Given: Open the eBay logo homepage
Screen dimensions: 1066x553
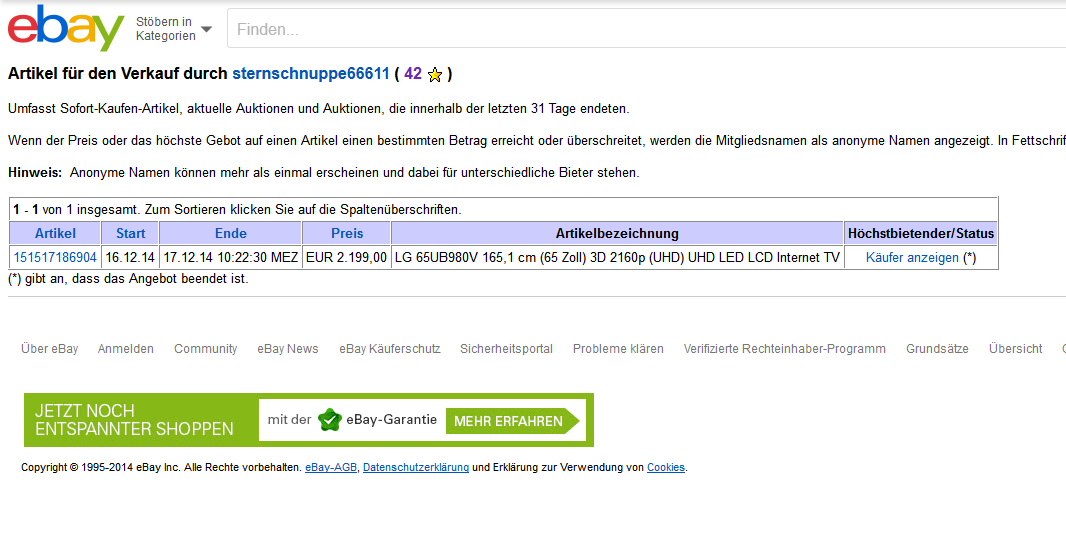Looking at the screenshot, I should click(x=66, y=29).
